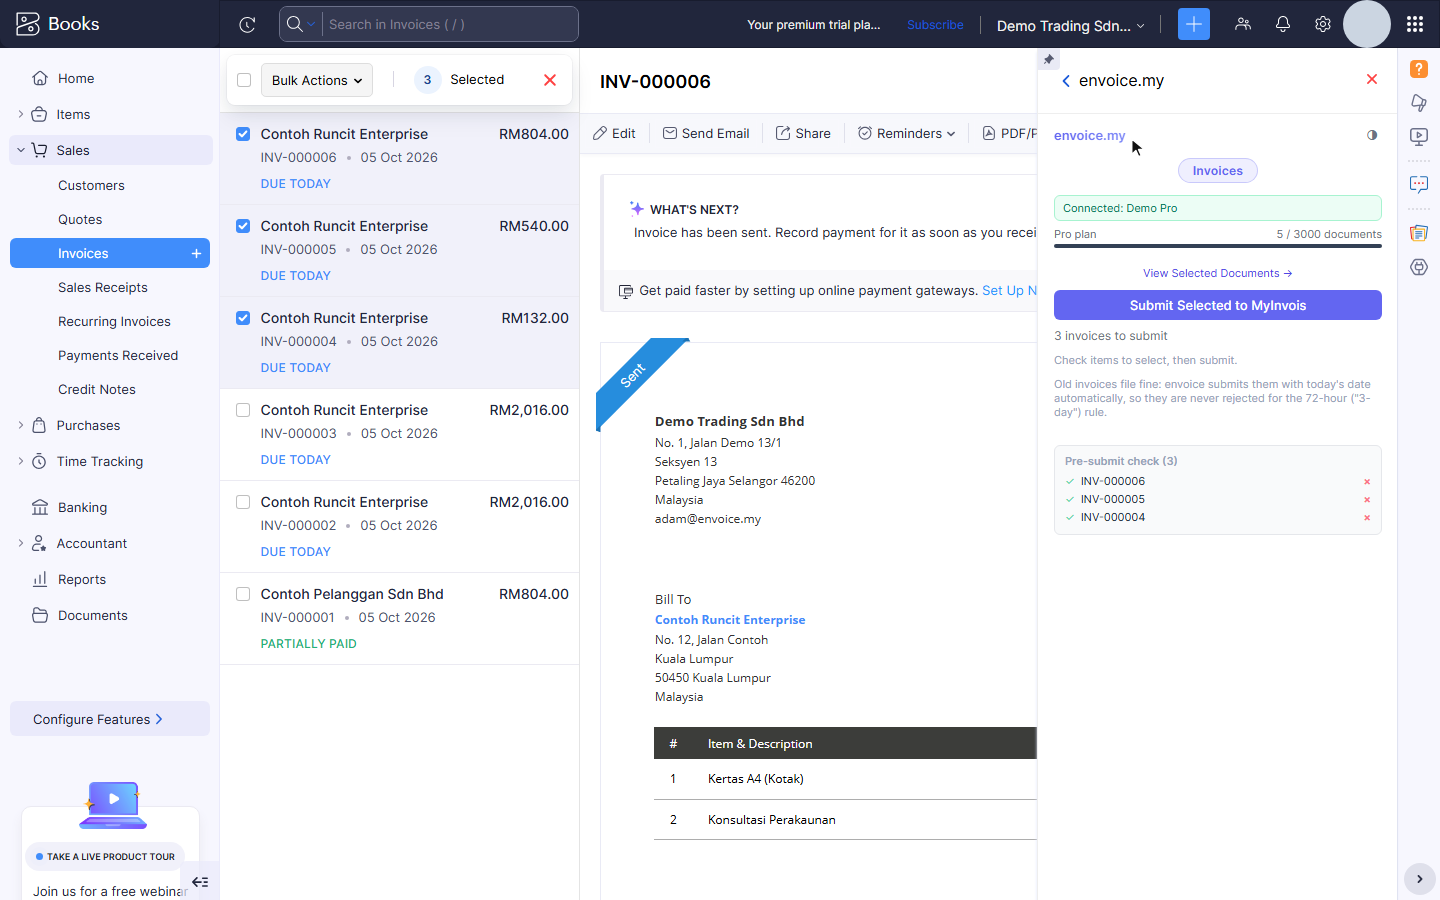
Task: Close the envoice.my panel
Action: click(x=1372, y=79)
